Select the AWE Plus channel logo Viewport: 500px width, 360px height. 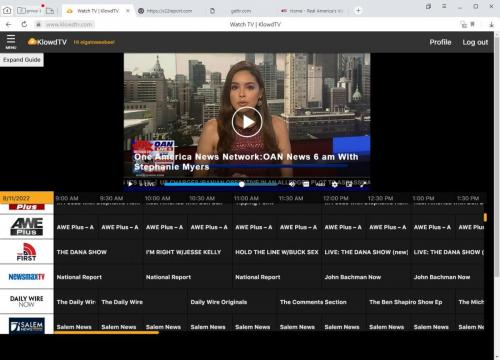(x=27, y=227)
